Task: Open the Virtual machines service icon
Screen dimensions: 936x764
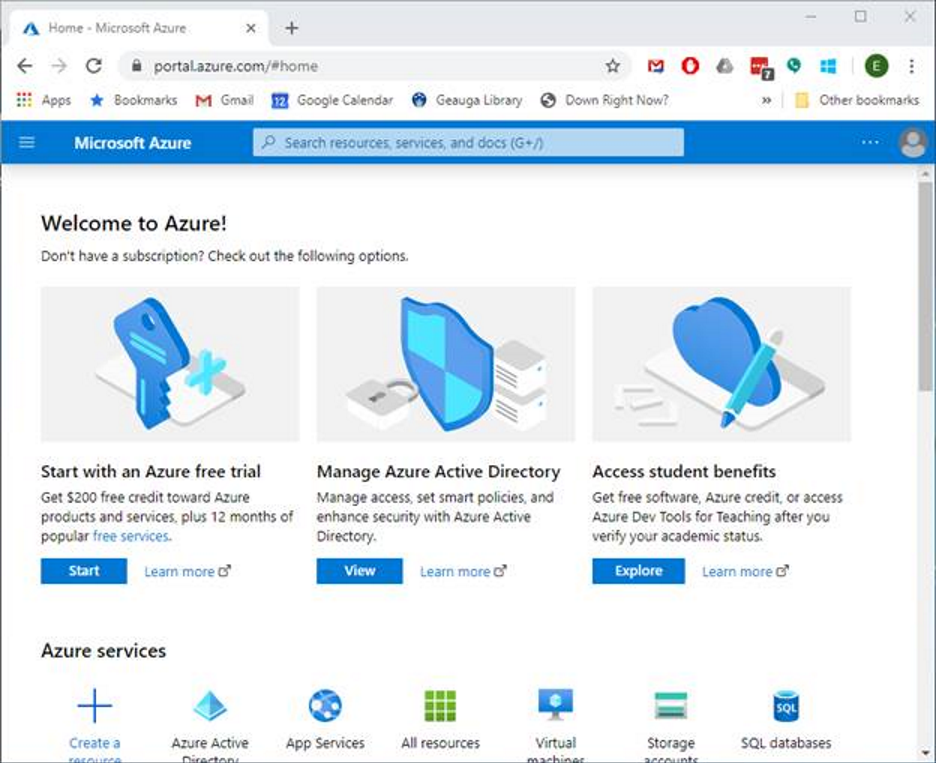Action: coord(555,704)
